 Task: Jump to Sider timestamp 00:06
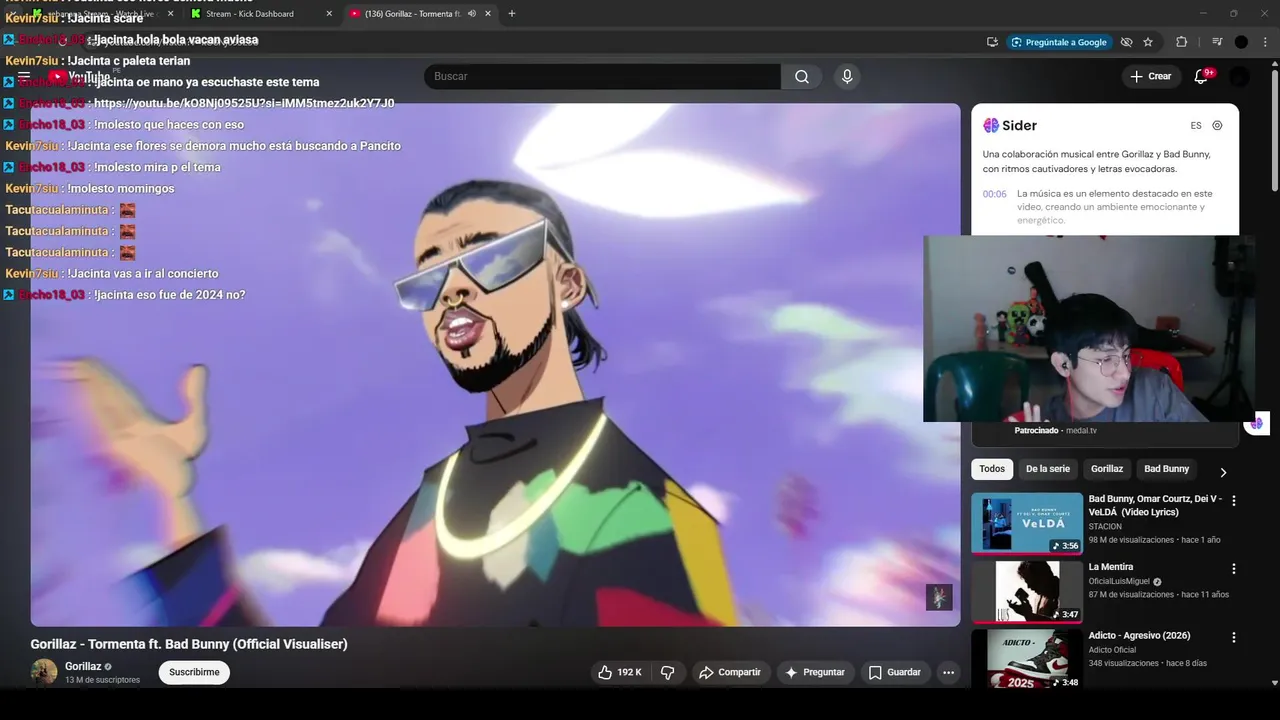coord(994,194)
